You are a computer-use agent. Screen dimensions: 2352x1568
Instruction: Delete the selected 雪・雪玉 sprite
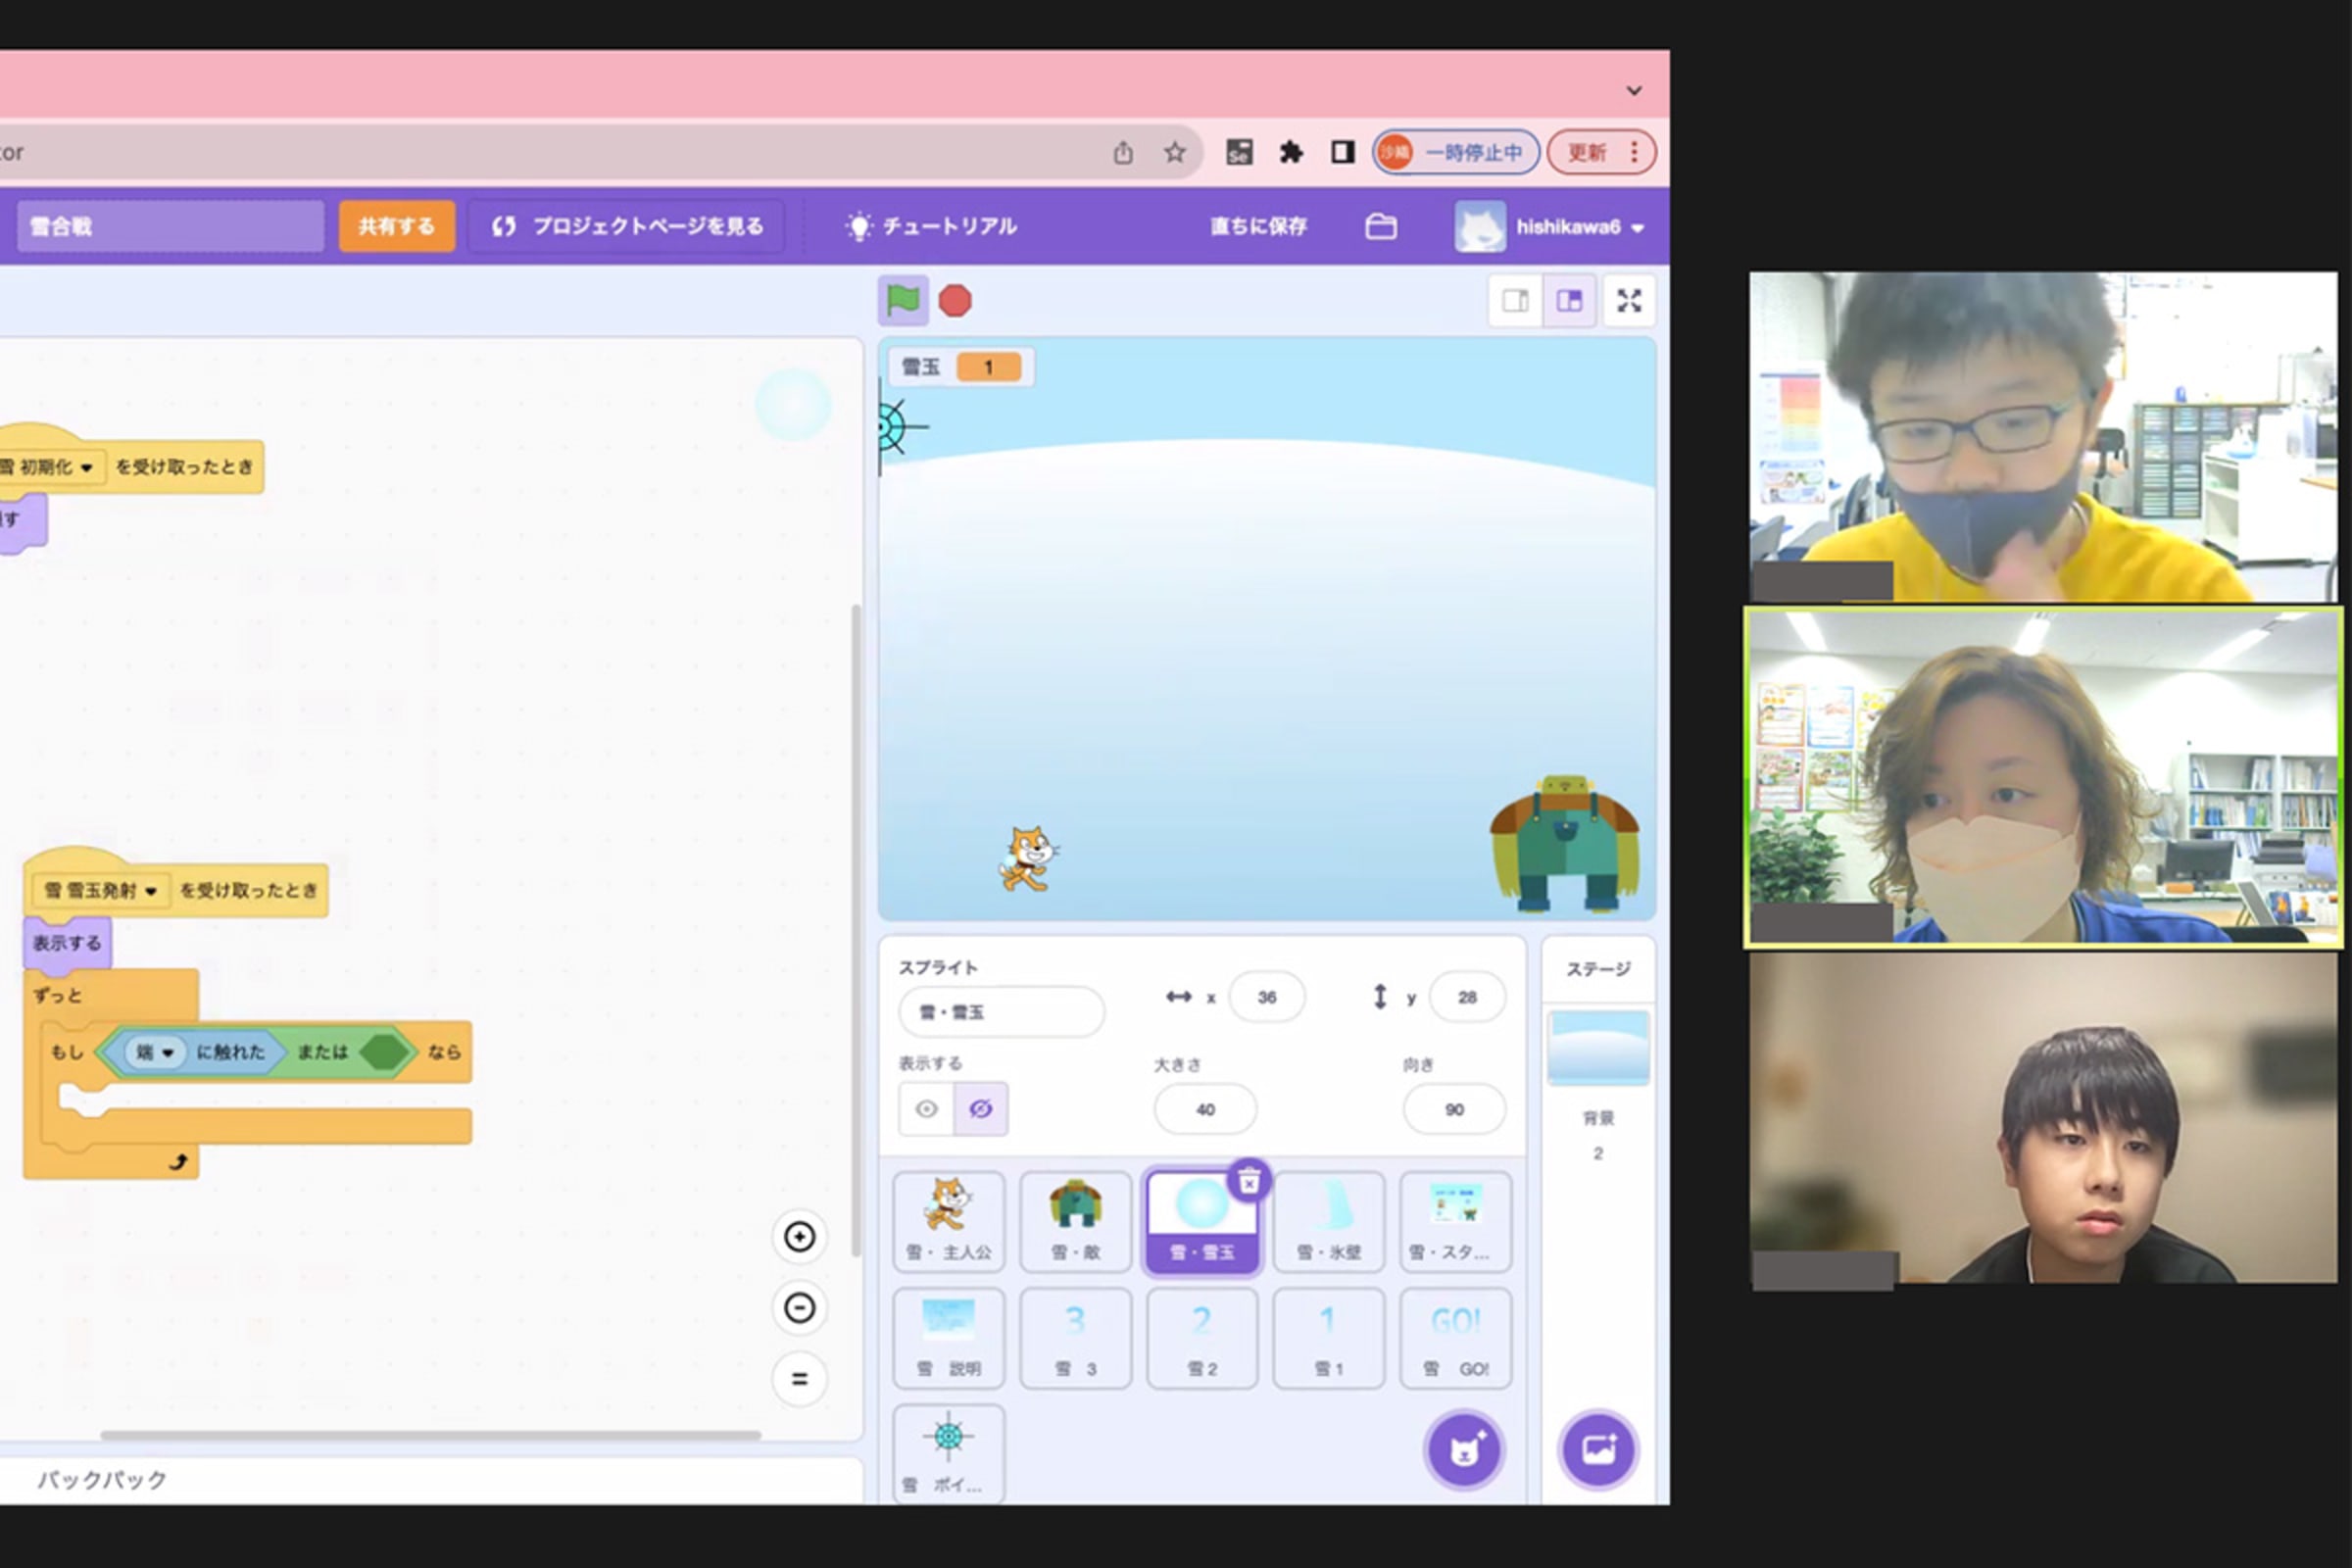(1249, 1181)
